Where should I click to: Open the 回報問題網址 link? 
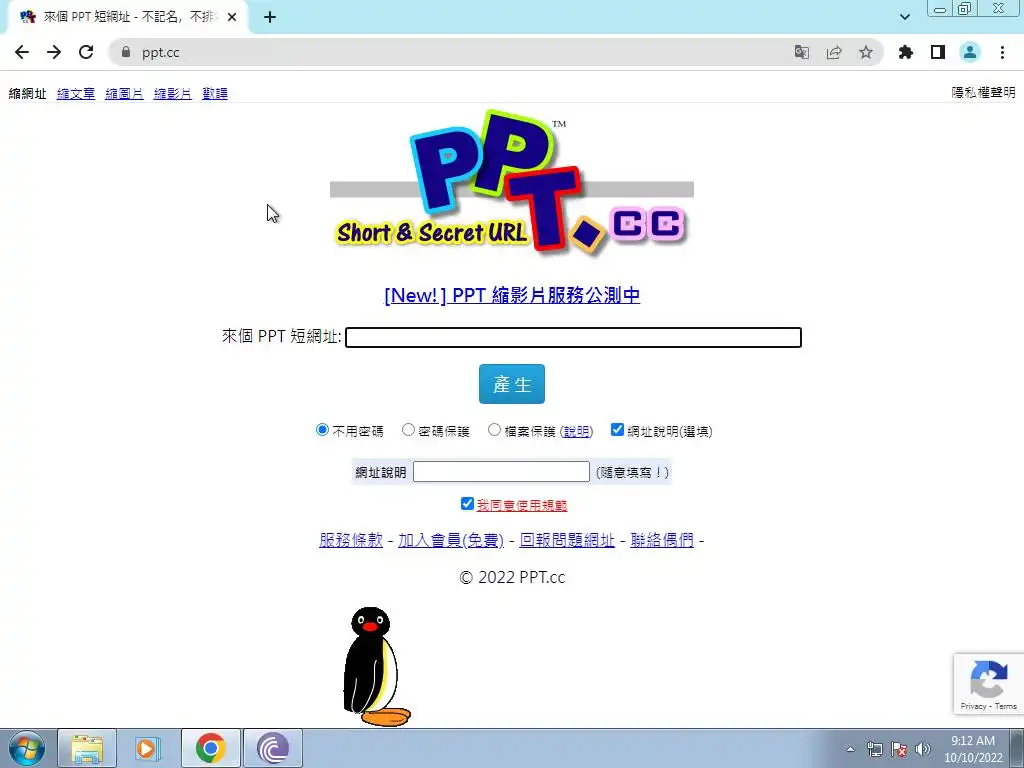[567, 540]
